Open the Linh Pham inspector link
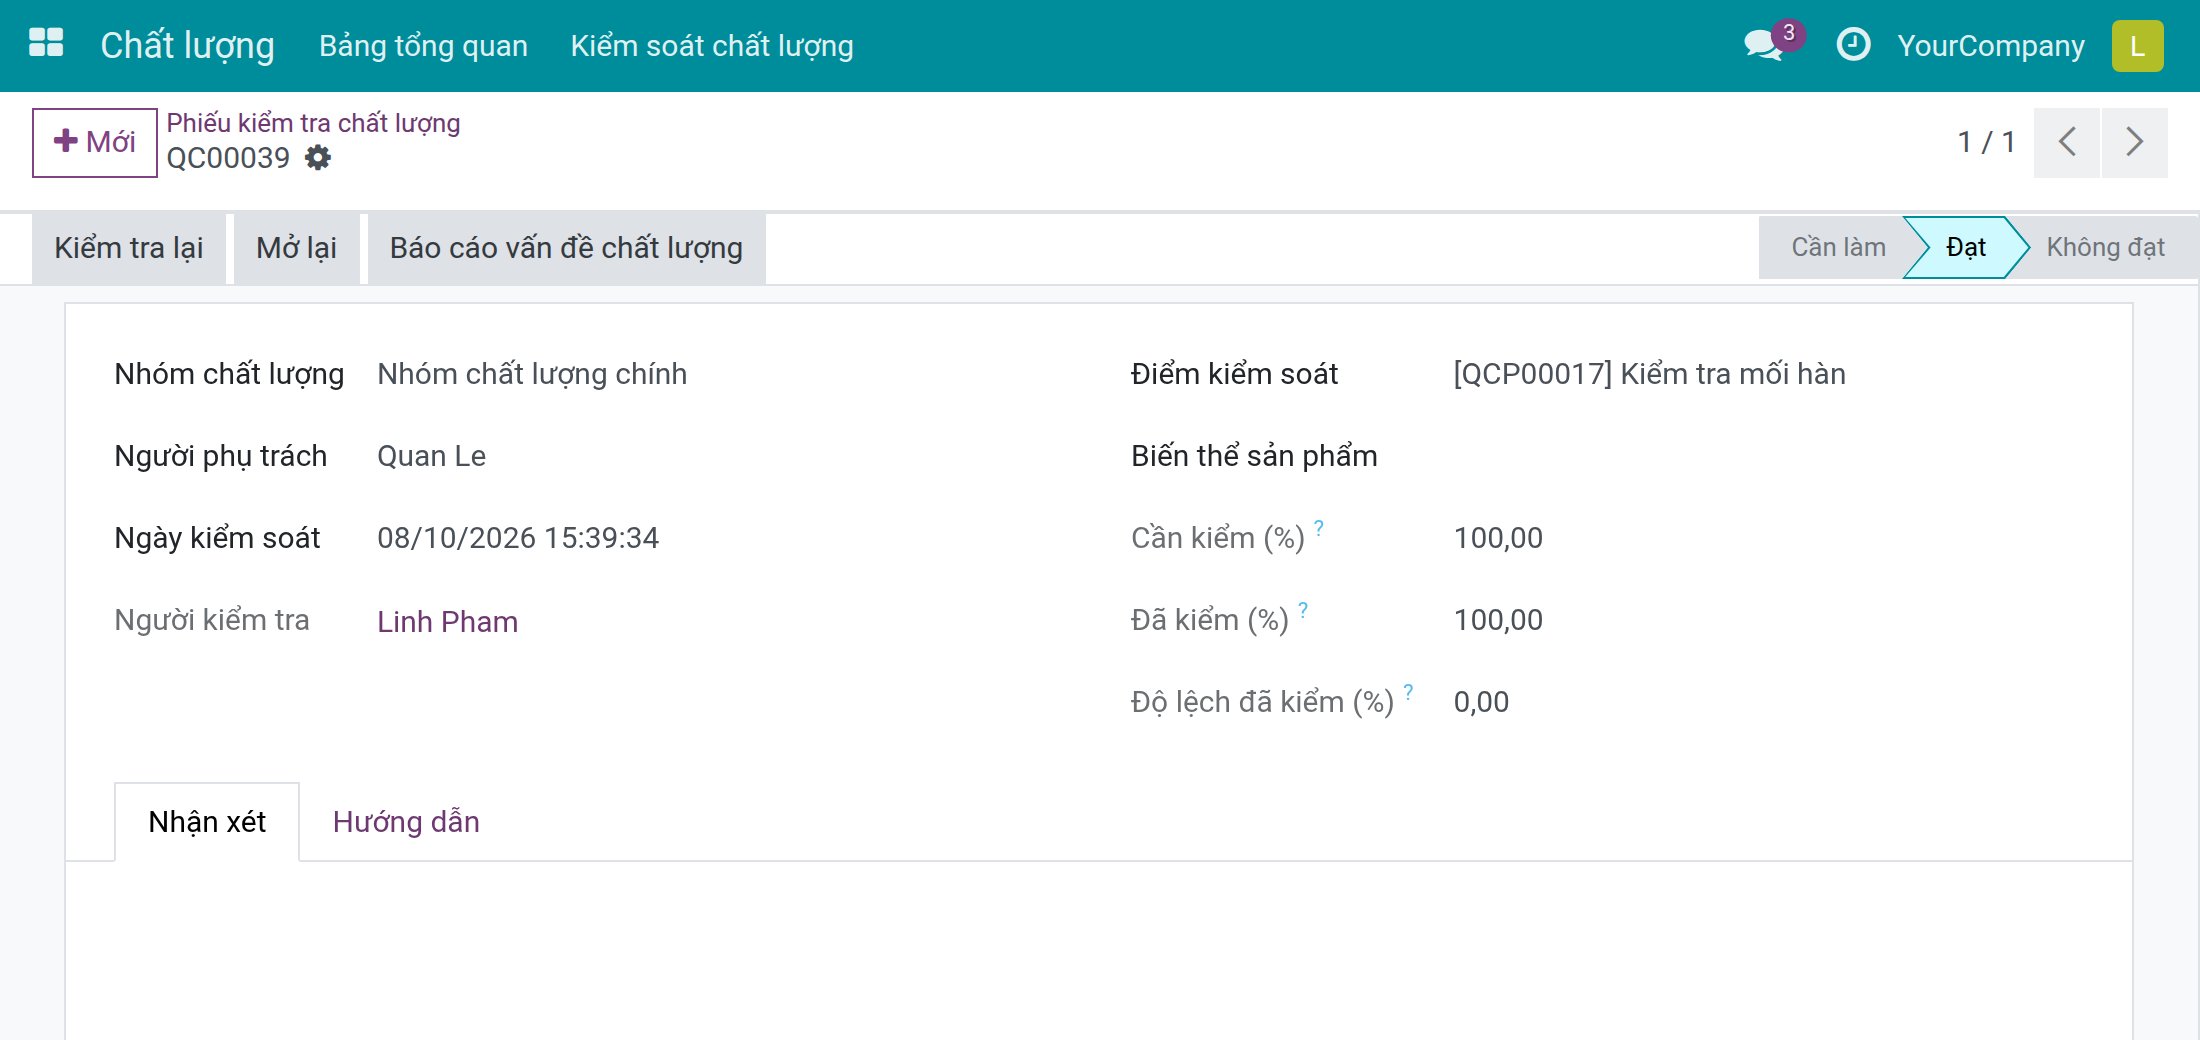The width and height of the screenshot is (2200, 1040). 447,622
